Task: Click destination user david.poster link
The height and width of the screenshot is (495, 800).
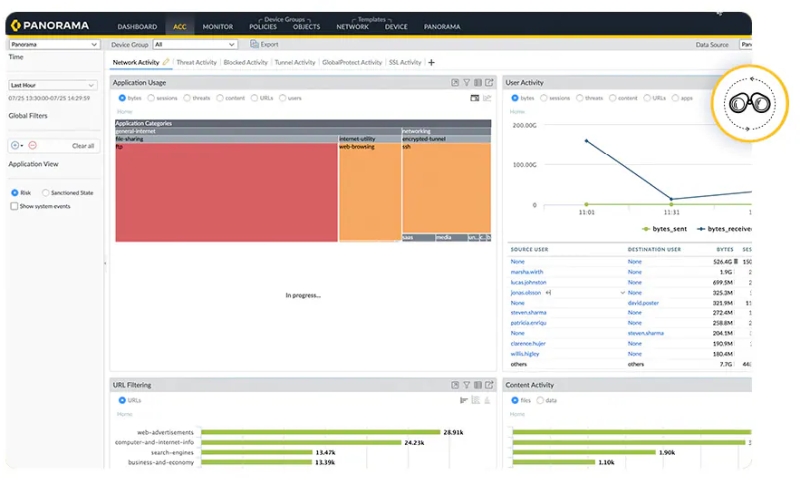Action: [x=643, y=303]
